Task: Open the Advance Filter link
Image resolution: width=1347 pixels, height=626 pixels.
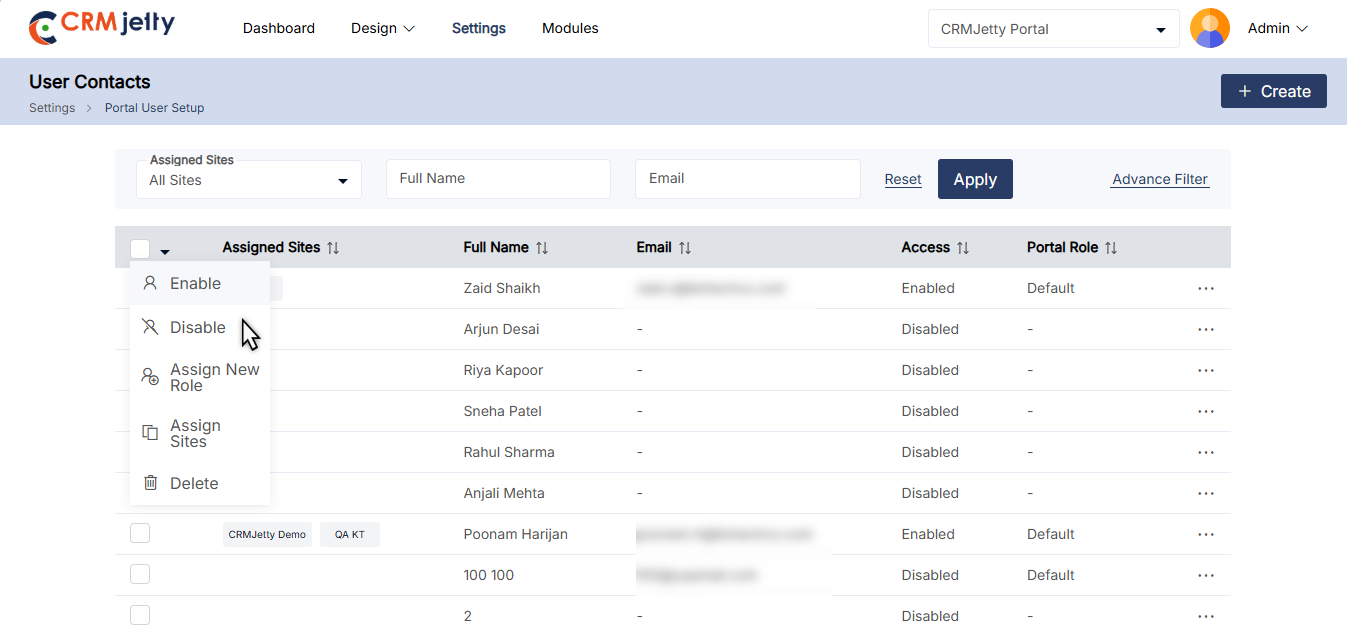Action: (x=1160, y=180)
